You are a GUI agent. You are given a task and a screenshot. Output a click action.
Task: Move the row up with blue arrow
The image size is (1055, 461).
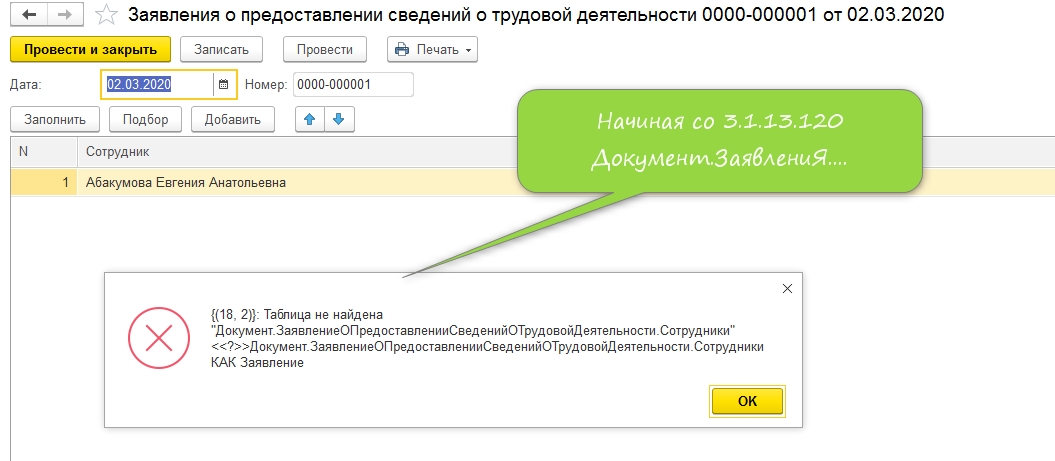tap(310, 120)
